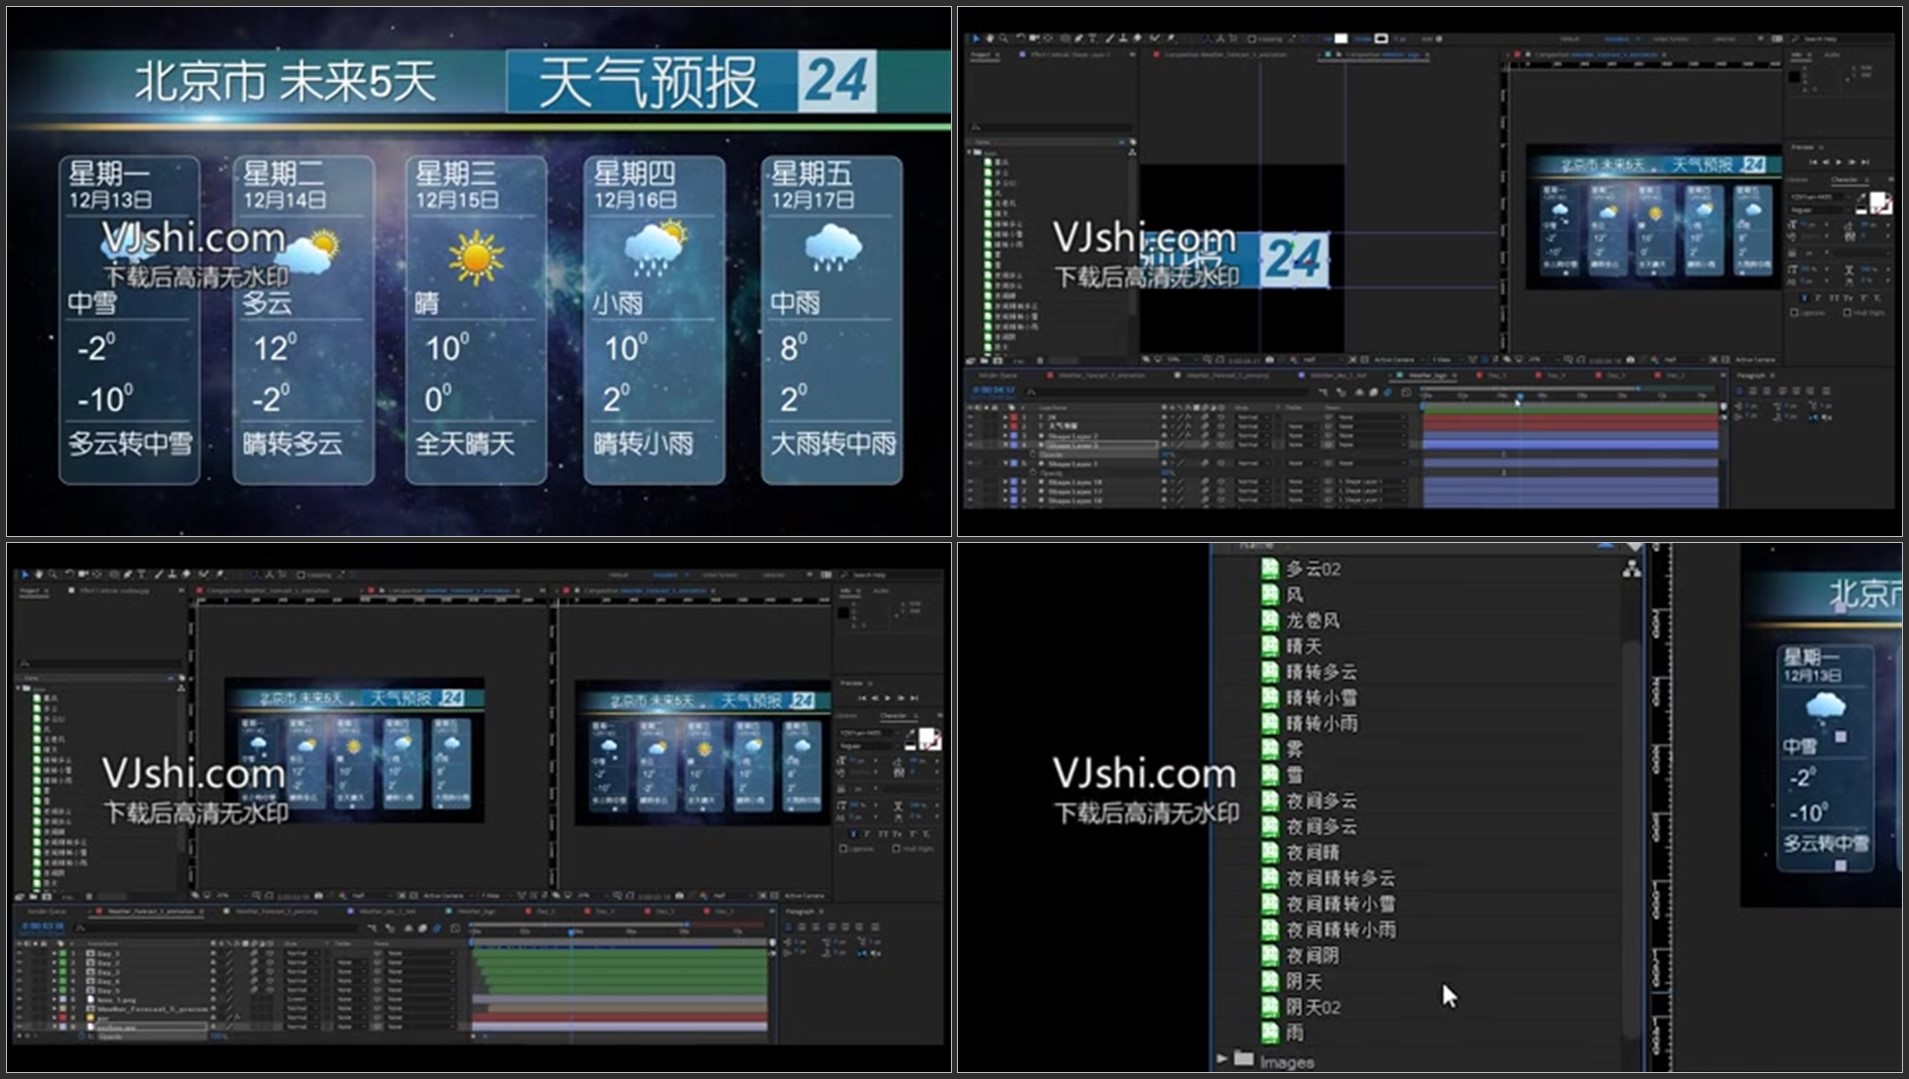1909x1079 pixels.
Task: Click the flowchart icon beside the 多云02 item
Action: click(1632, 569)
